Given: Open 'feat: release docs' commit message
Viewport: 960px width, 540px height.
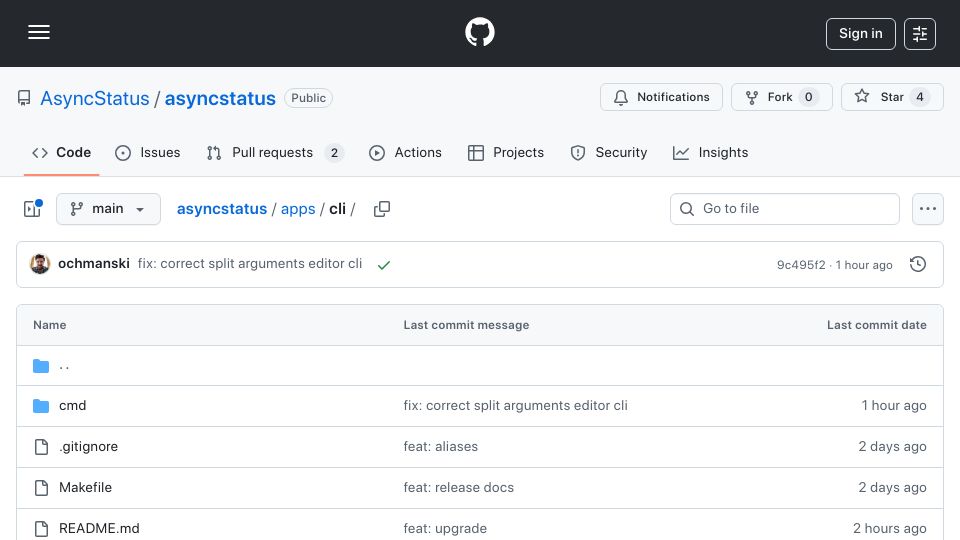Looking at the screenshot, I should pos(459,487).
